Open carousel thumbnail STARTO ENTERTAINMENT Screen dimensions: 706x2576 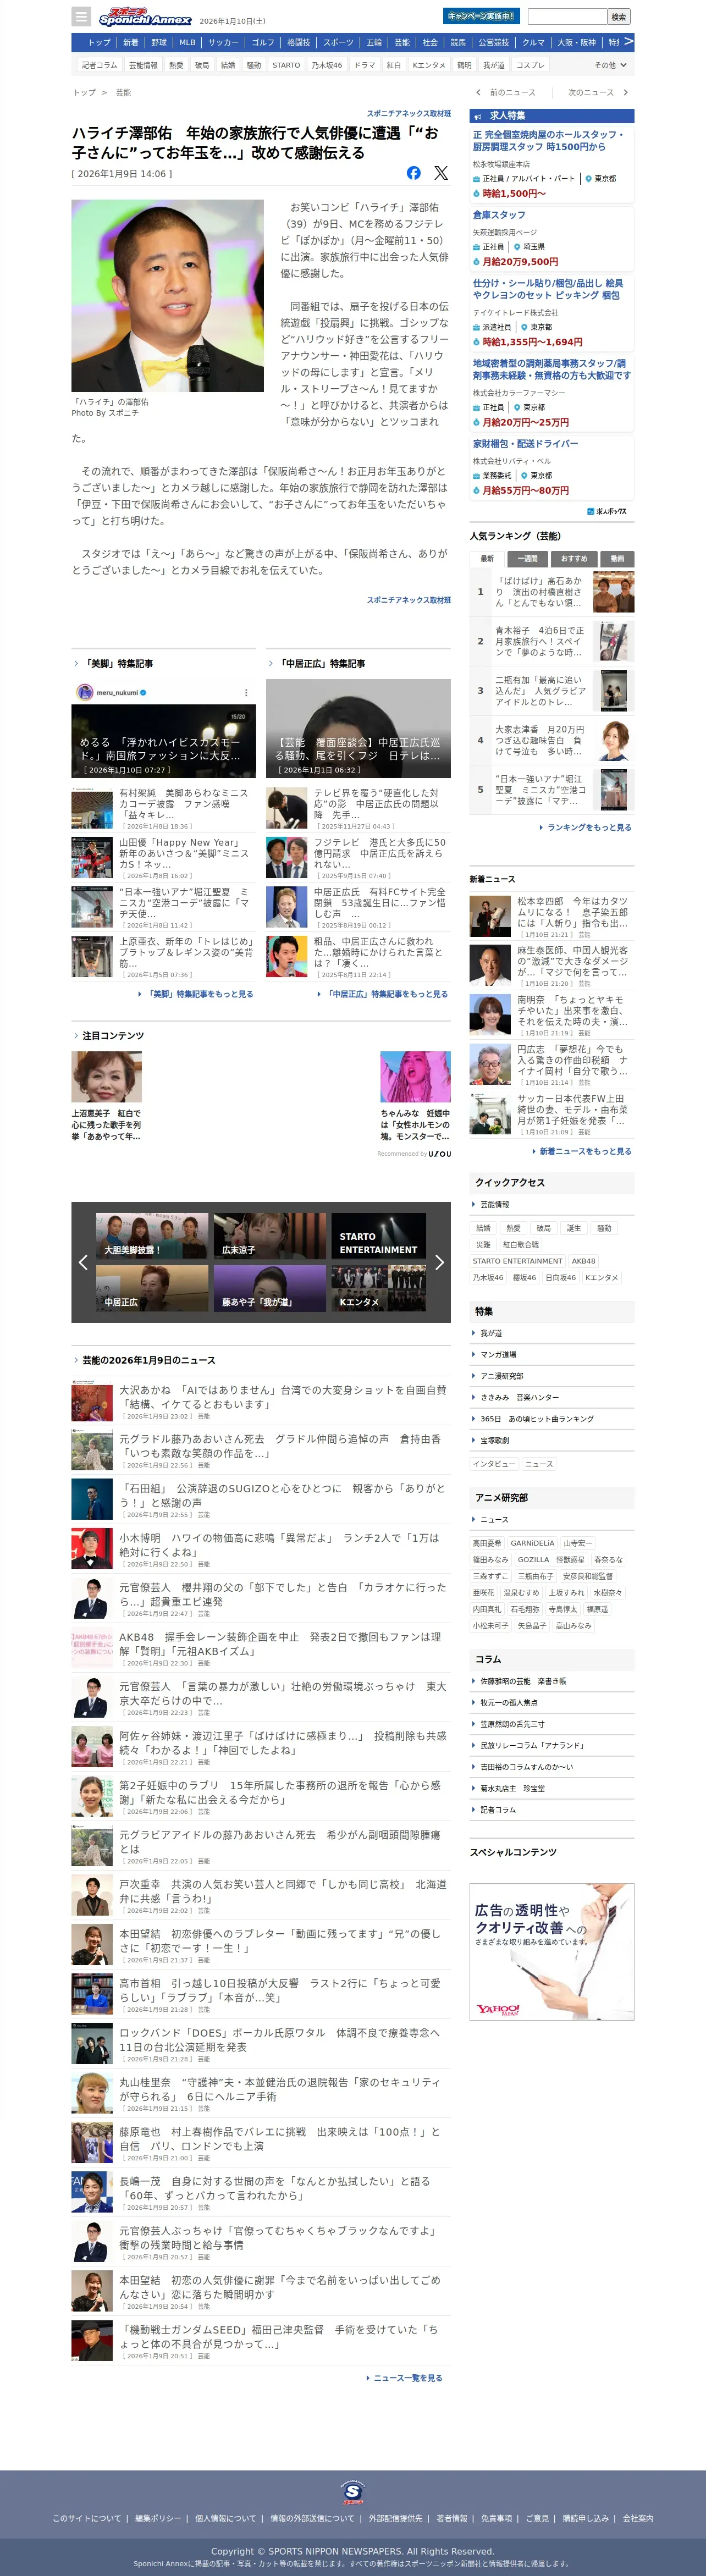(379, 1235)
